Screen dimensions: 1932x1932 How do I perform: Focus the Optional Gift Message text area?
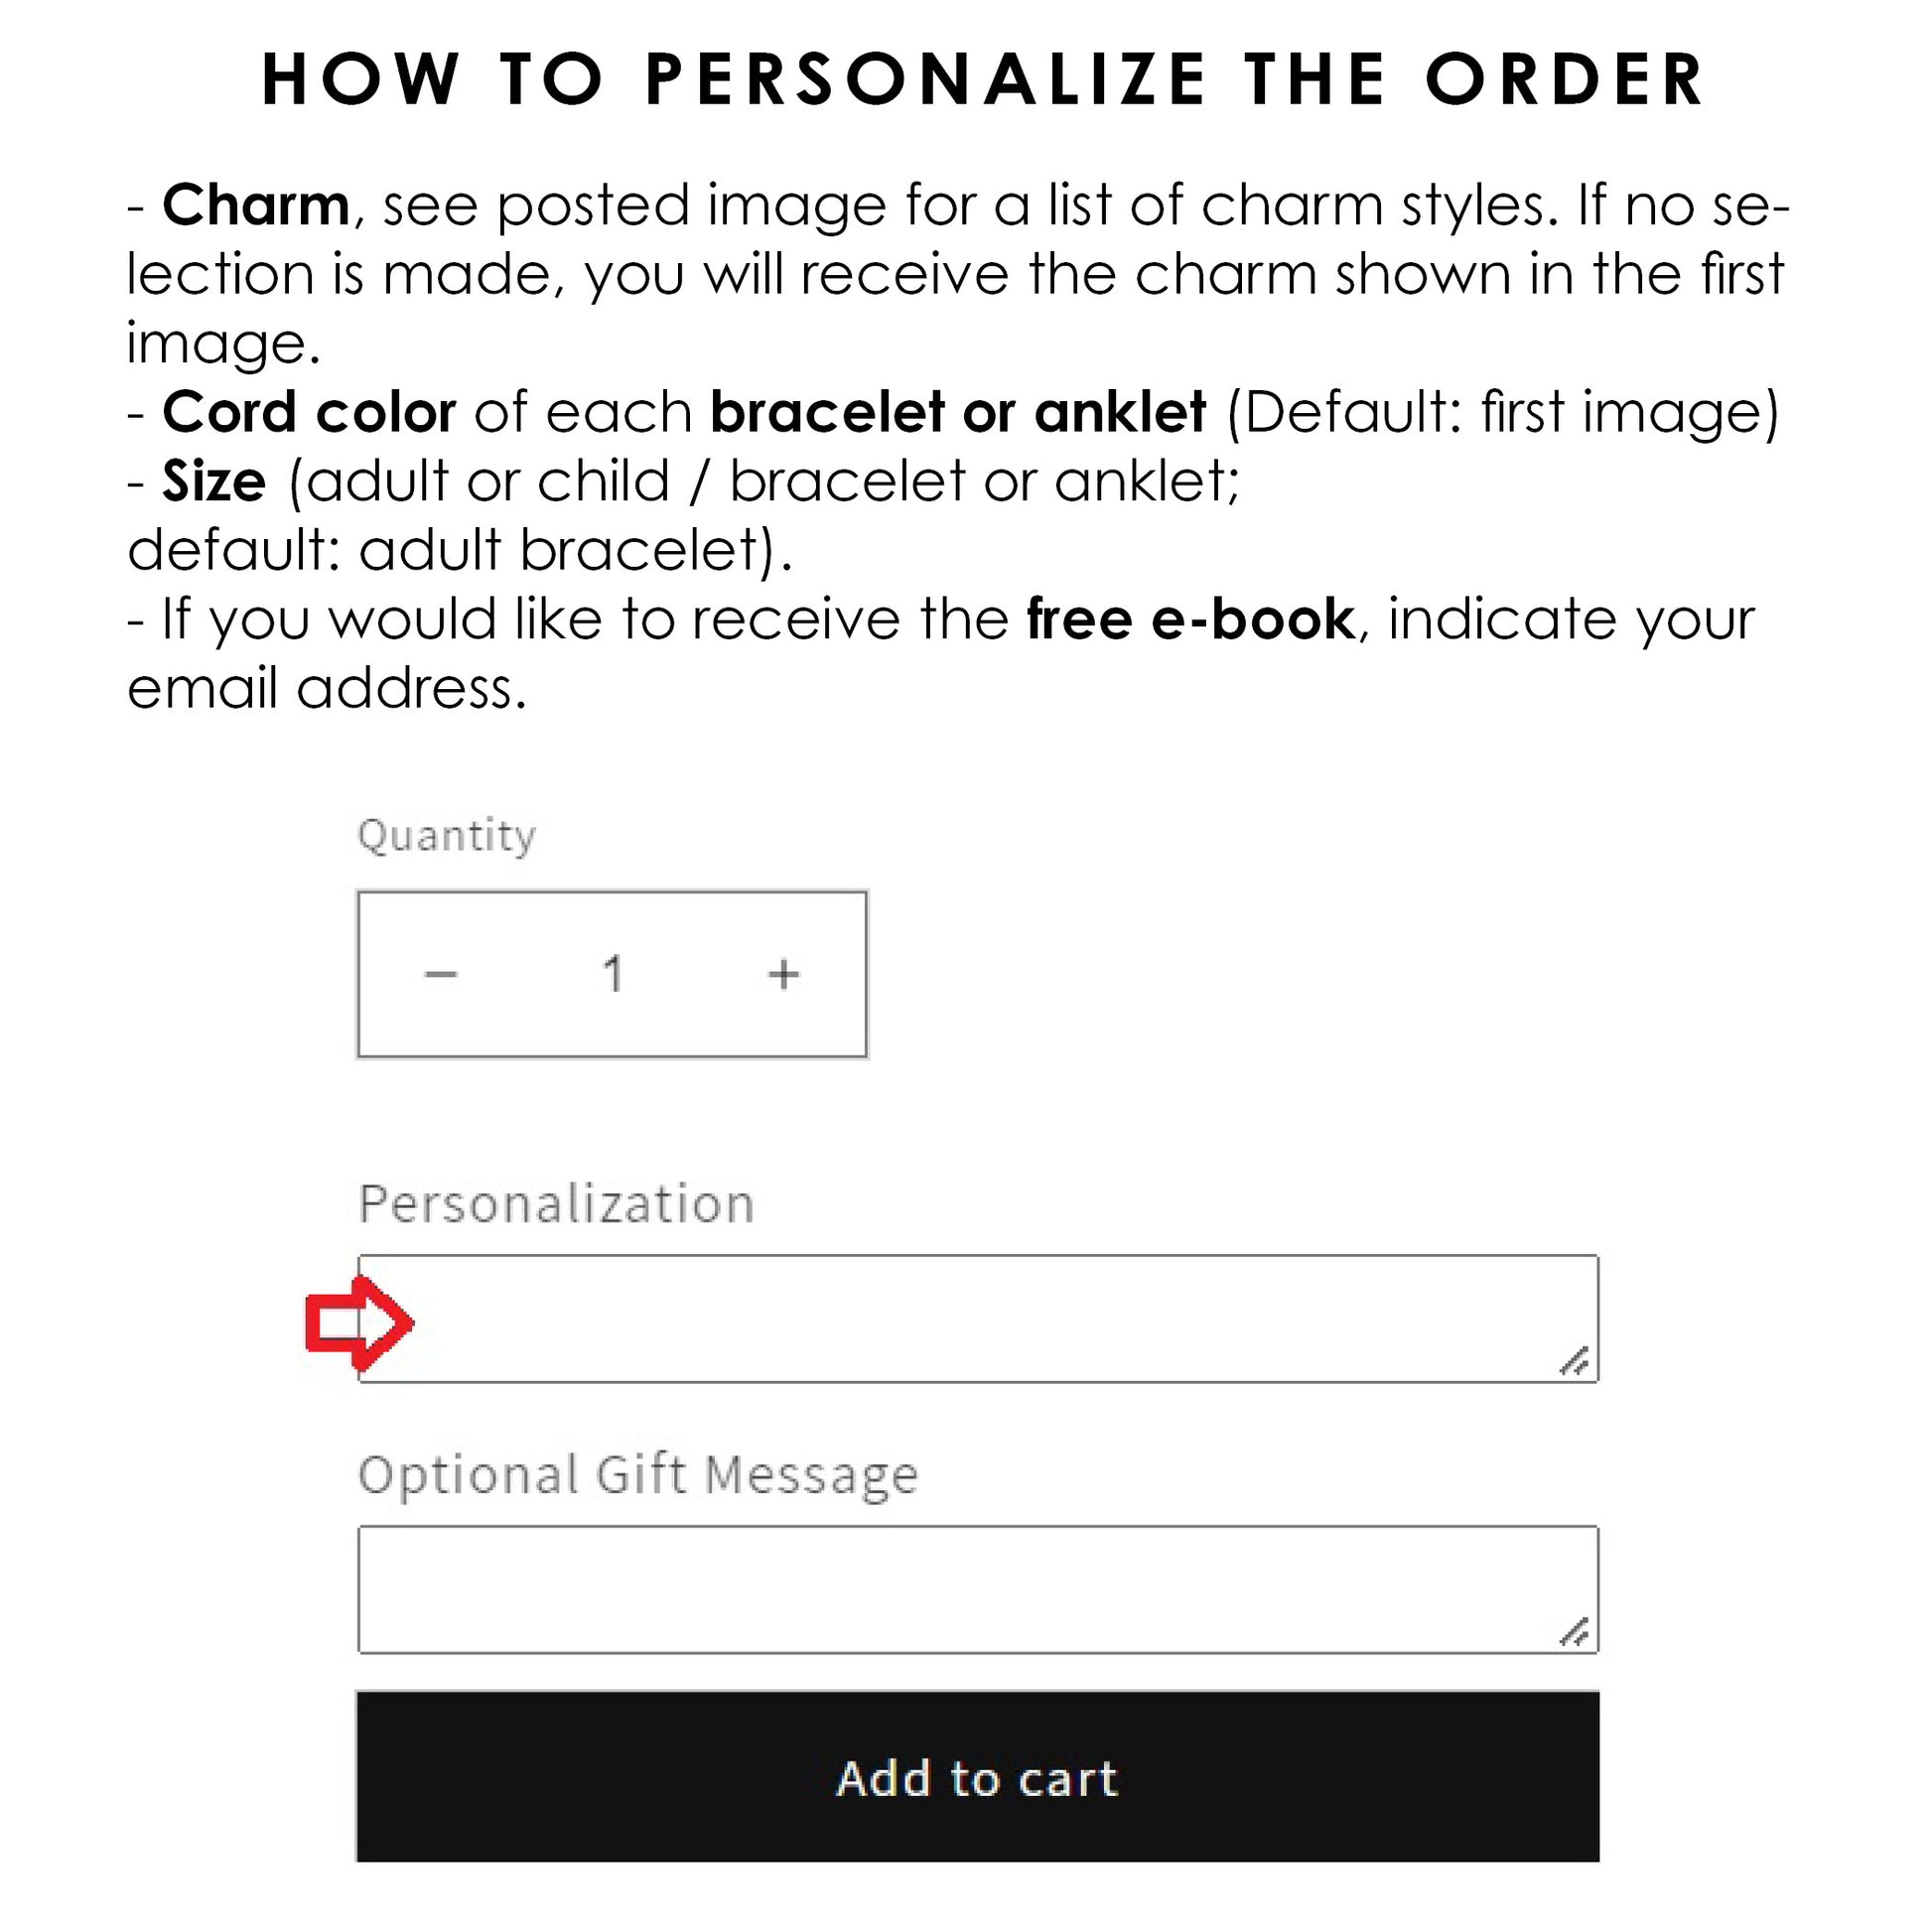(978, 1590)
